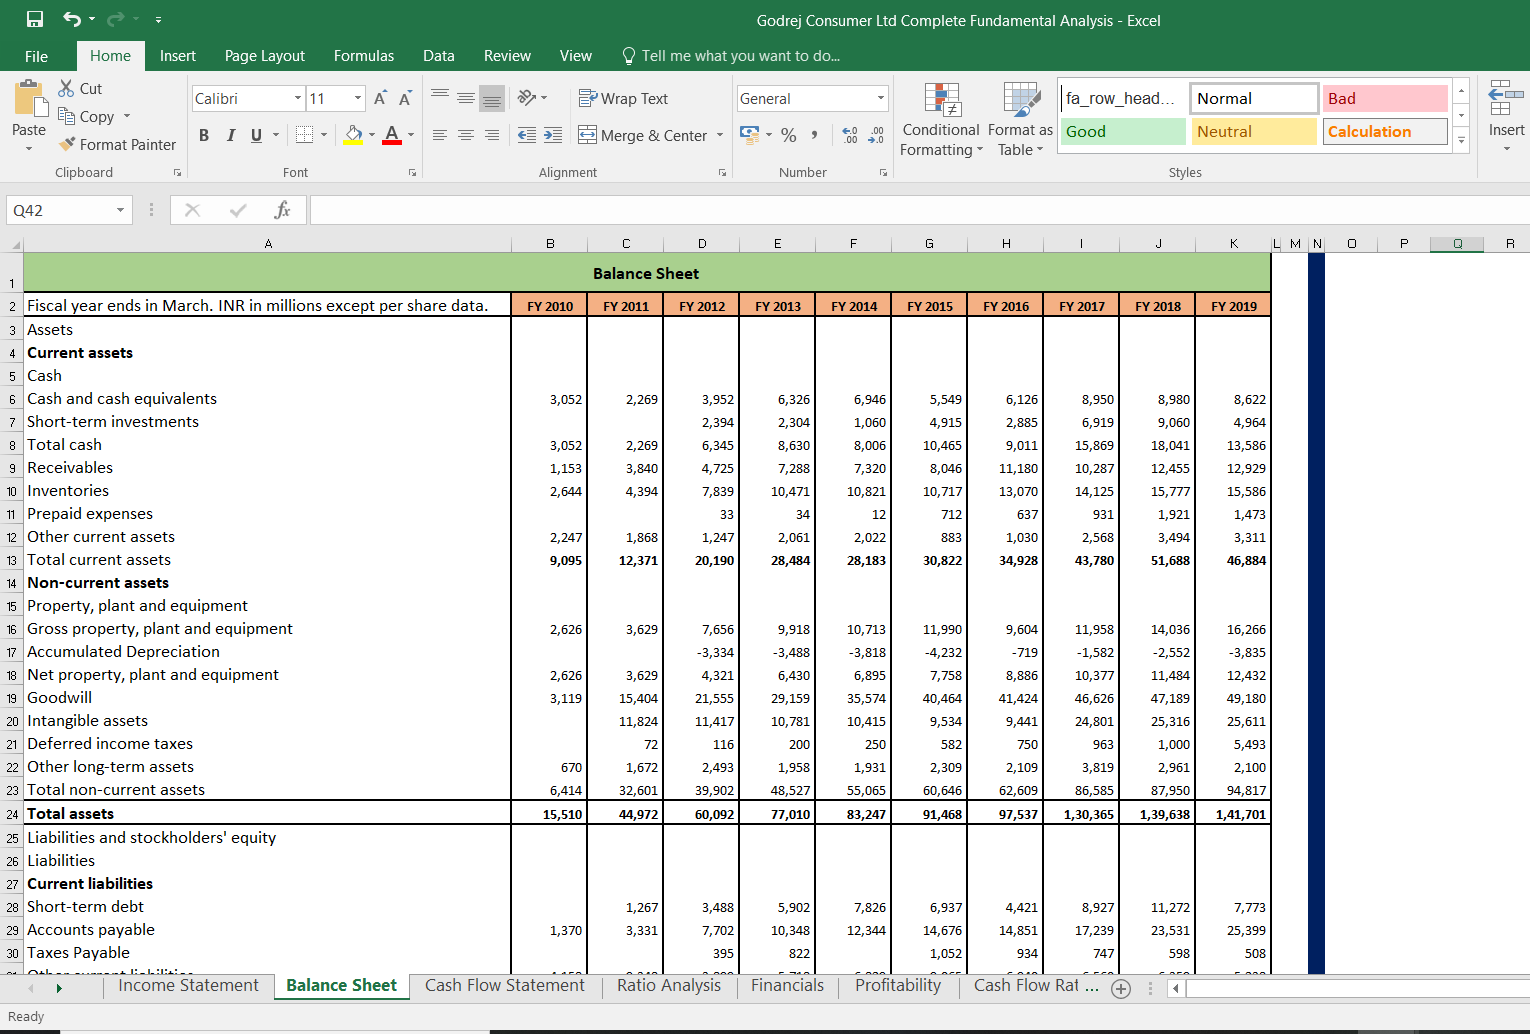Increase font size with large A icon
Screen dimensions: 1530x1034
380,98
